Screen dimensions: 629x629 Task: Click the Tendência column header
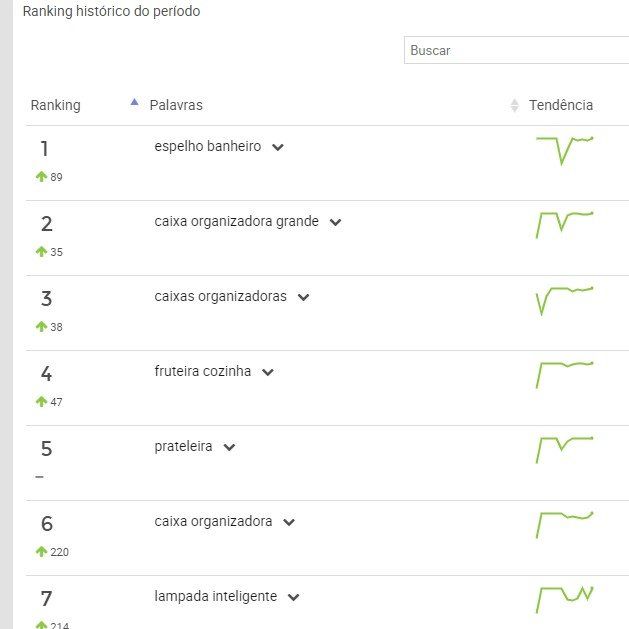[x=561, y=105]
